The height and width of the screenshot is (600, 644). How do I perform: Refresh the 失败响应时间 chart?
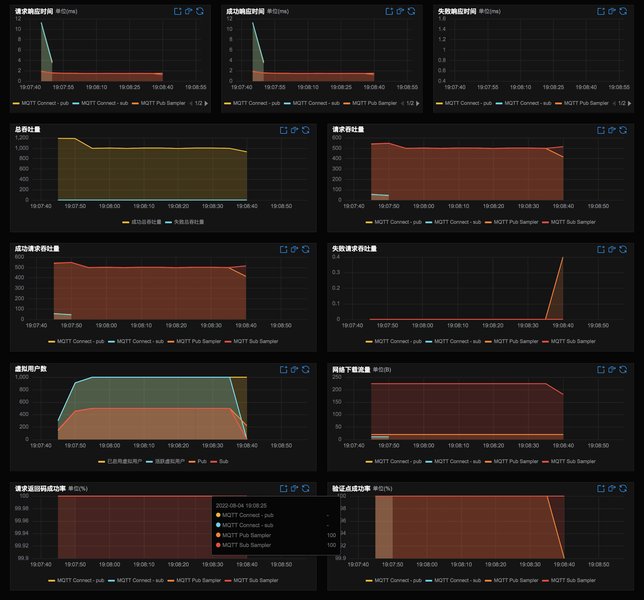coord(623,11)
